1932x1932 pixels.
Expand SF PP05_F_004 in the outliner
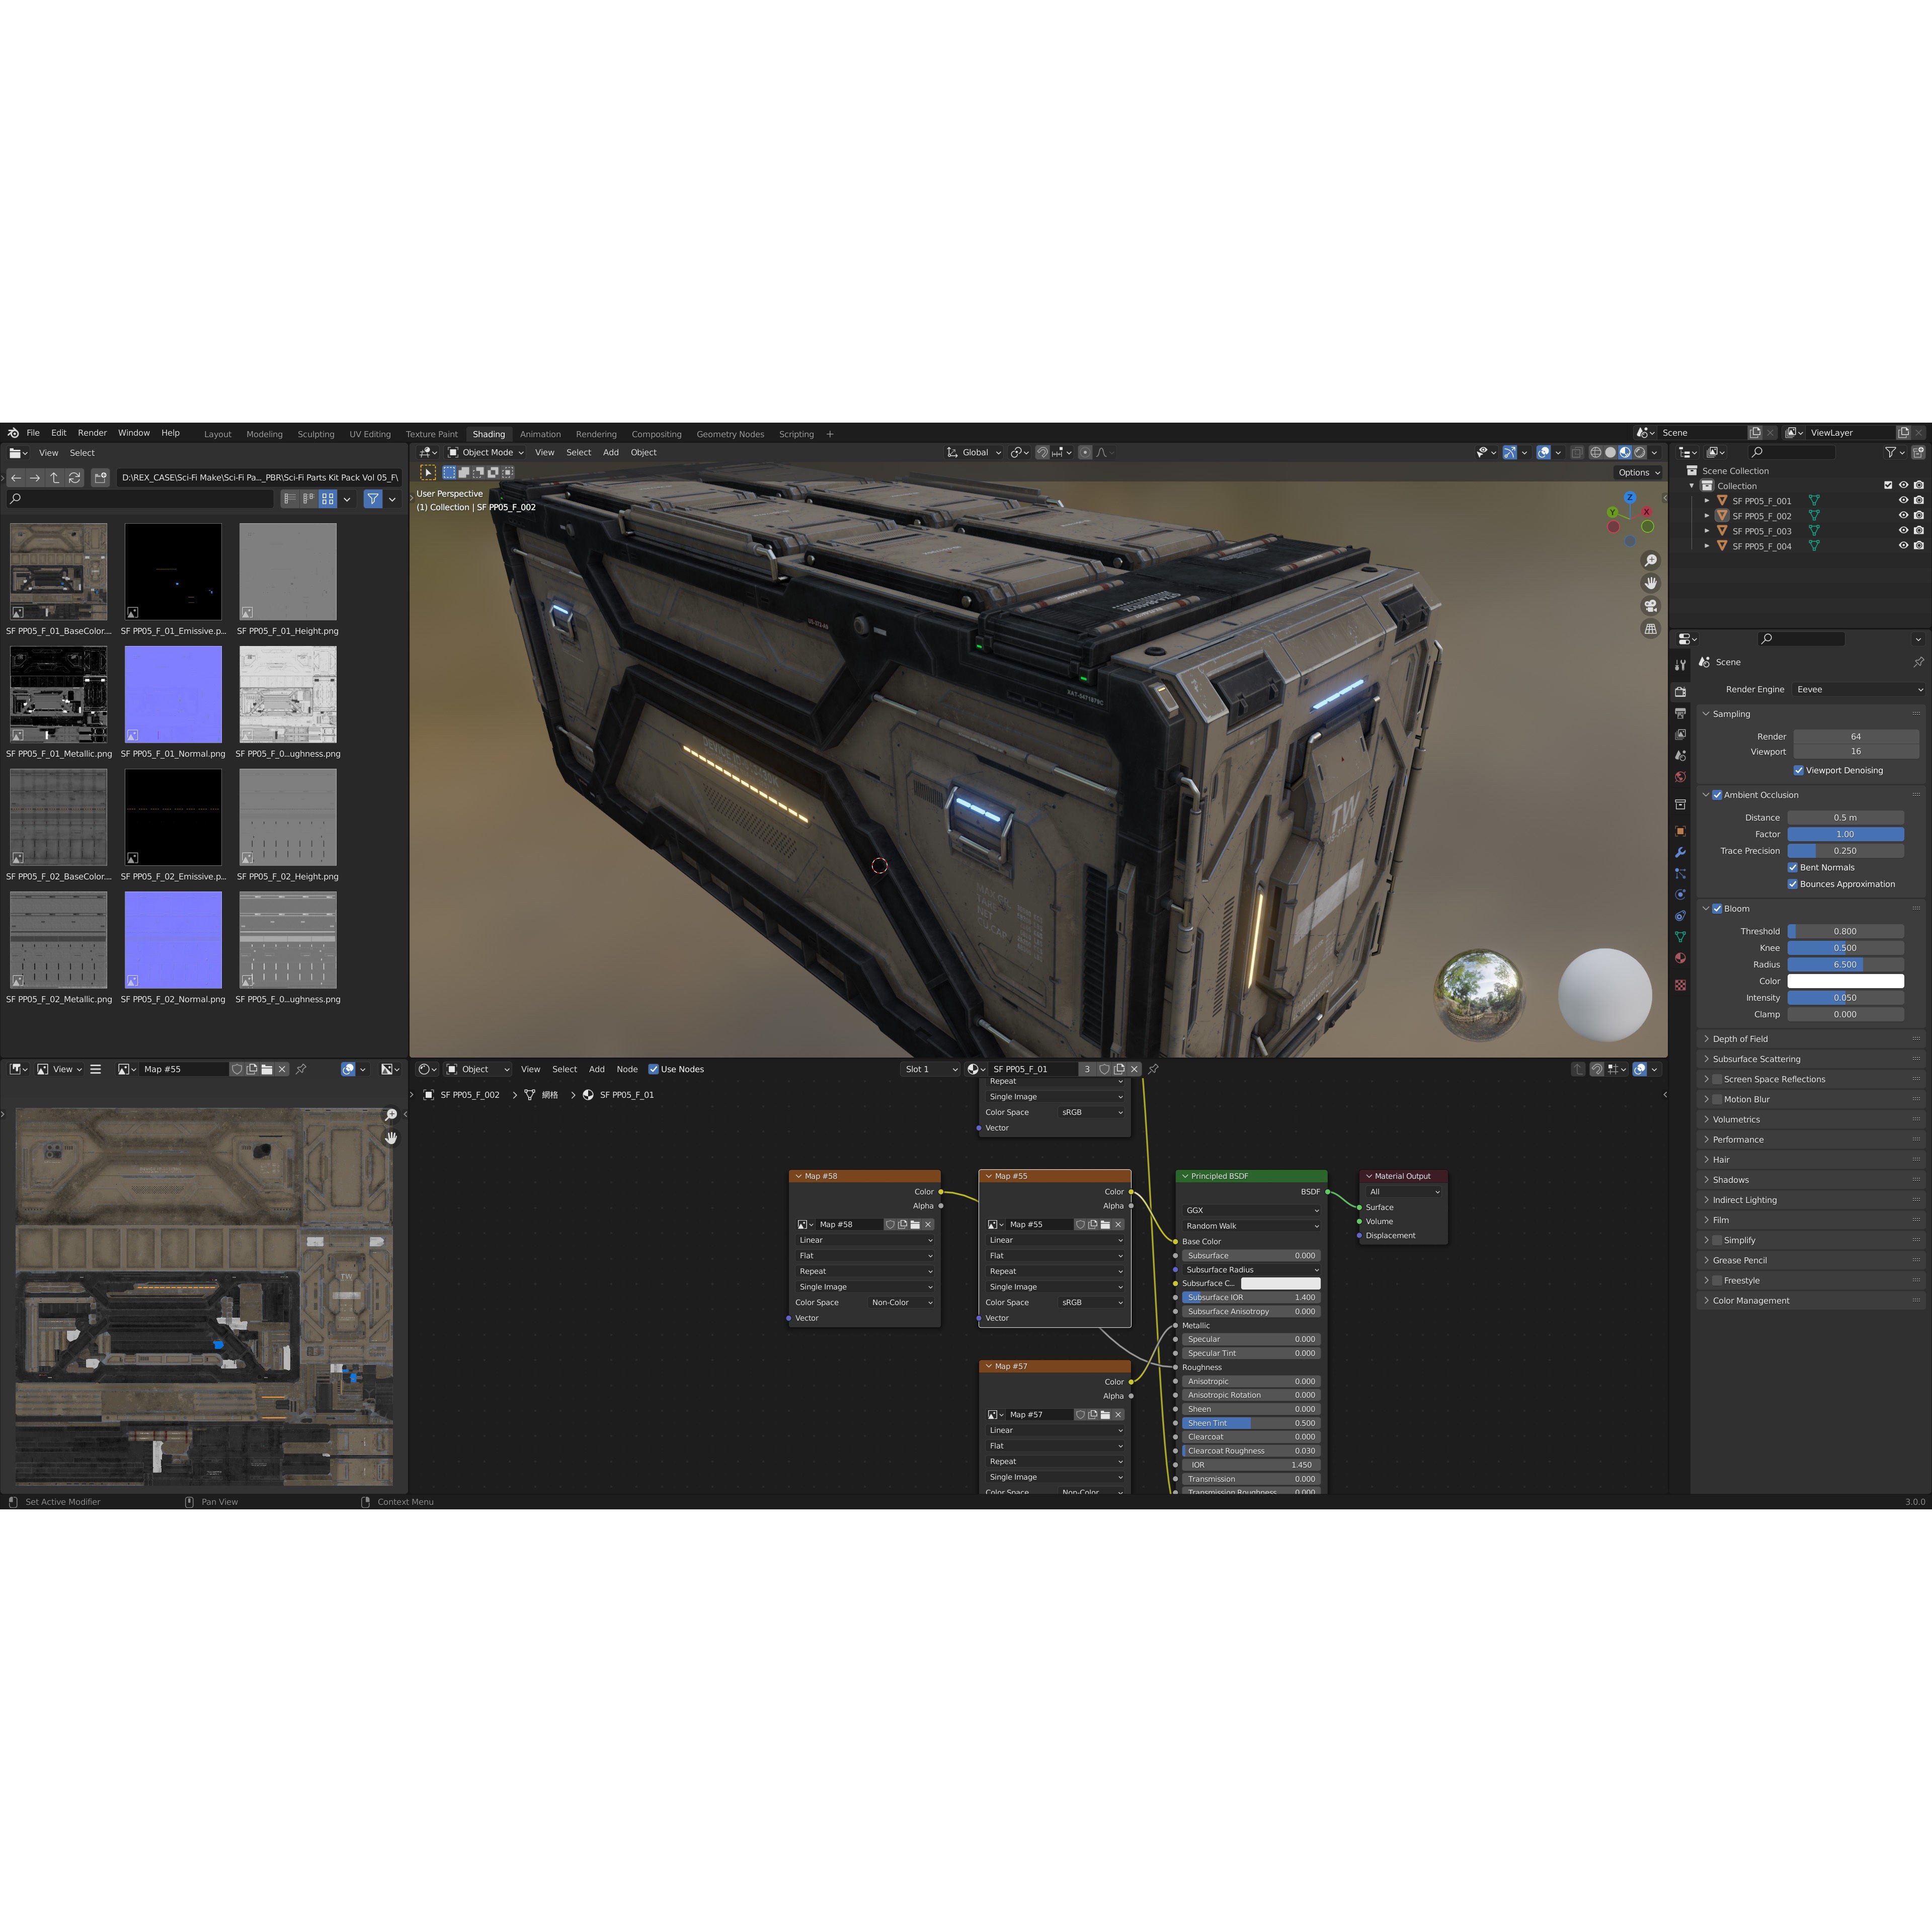[1707, 546]
